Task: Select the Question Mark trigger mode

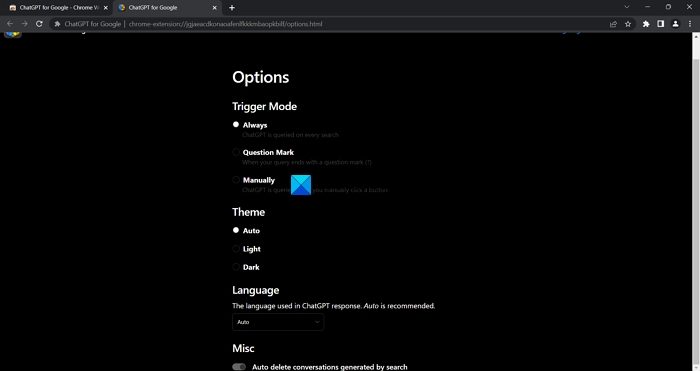Action: tap(236, 152)
